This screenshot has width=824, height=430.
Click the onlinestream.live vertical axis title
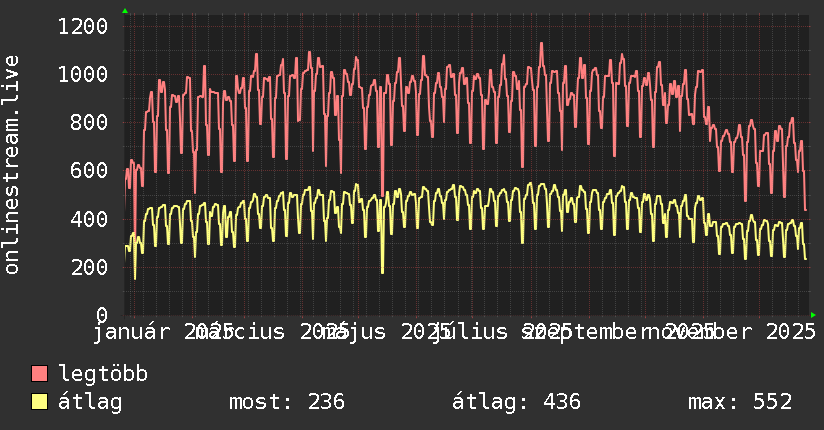(11, 165)
